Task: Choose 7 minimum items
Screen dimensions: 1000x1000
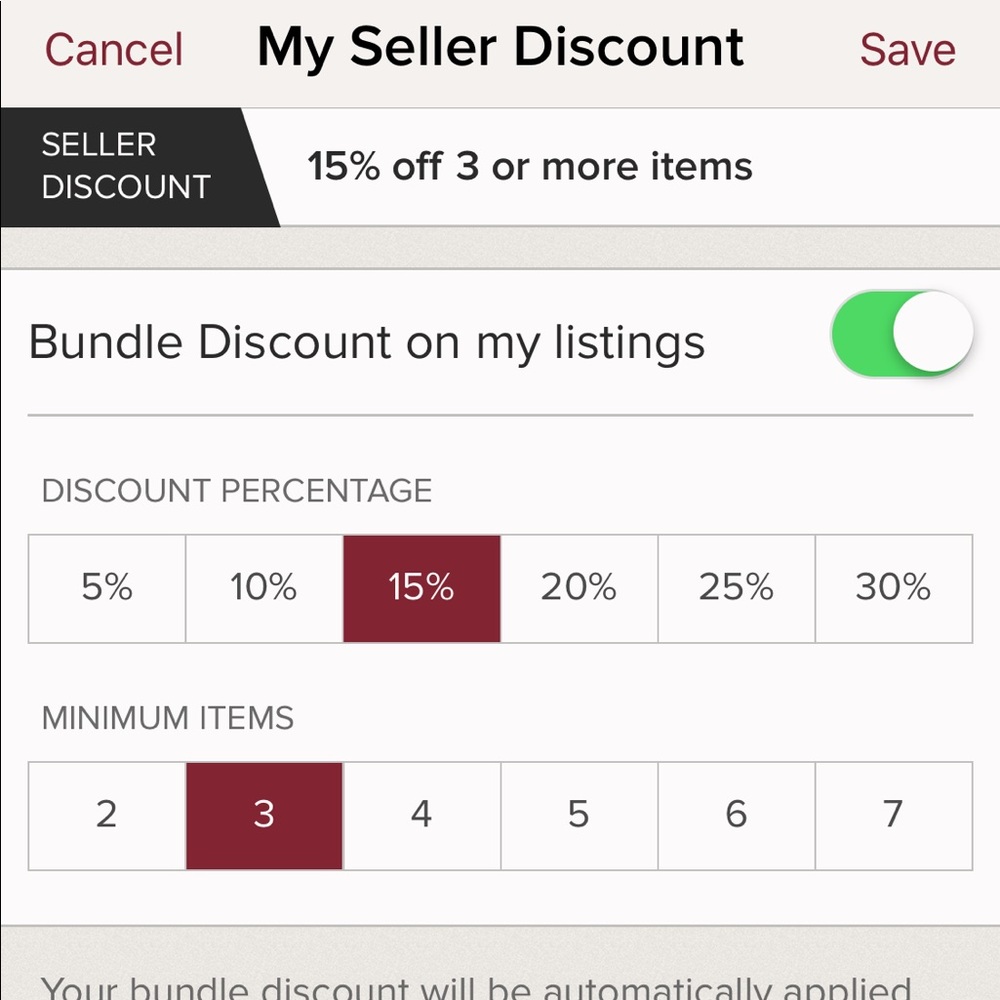Action: 894,815
